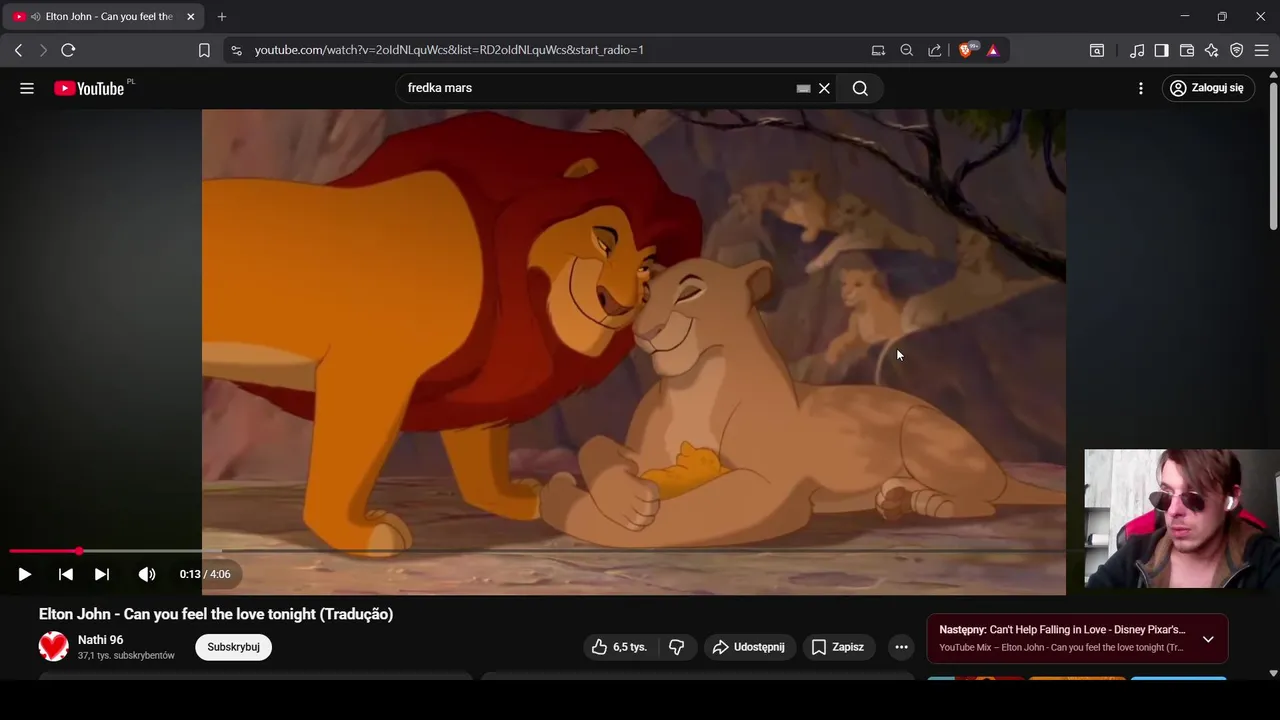1280x720 pixels.
Task: Skip to the previous video
Action: (66, 574)
